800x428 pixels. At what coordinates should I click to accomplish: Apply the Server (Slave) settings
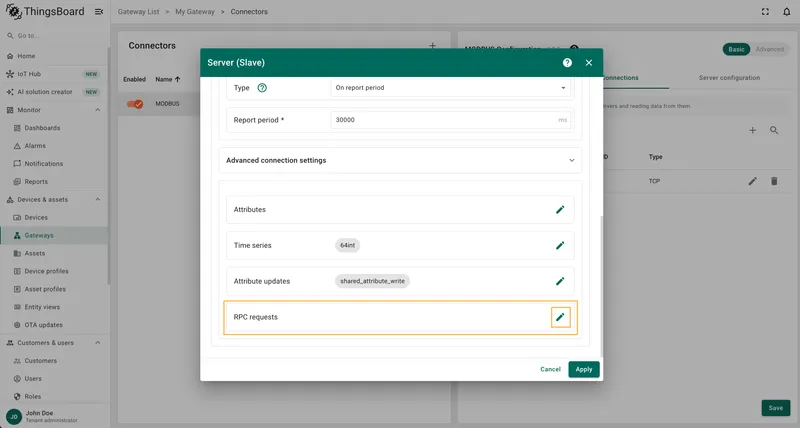pyautogui.click(x=584, y=369)
